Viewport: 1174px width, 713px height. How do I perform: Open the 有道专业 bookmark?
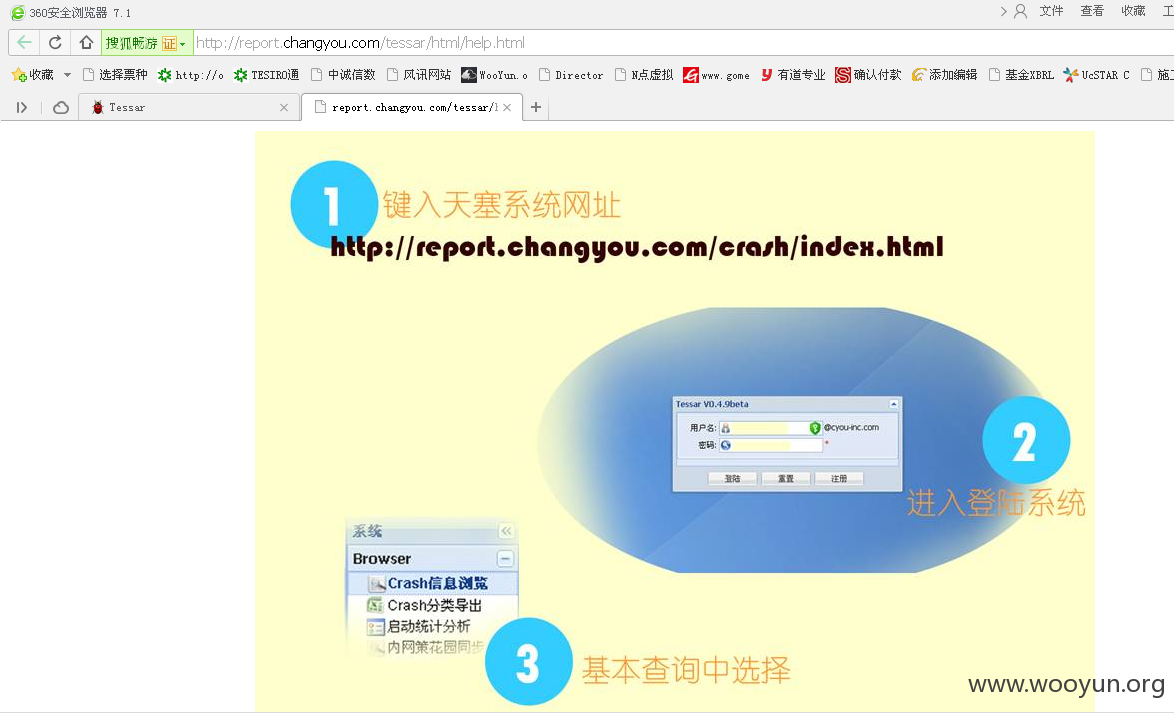pyautogui.click(x=793, y=75)
